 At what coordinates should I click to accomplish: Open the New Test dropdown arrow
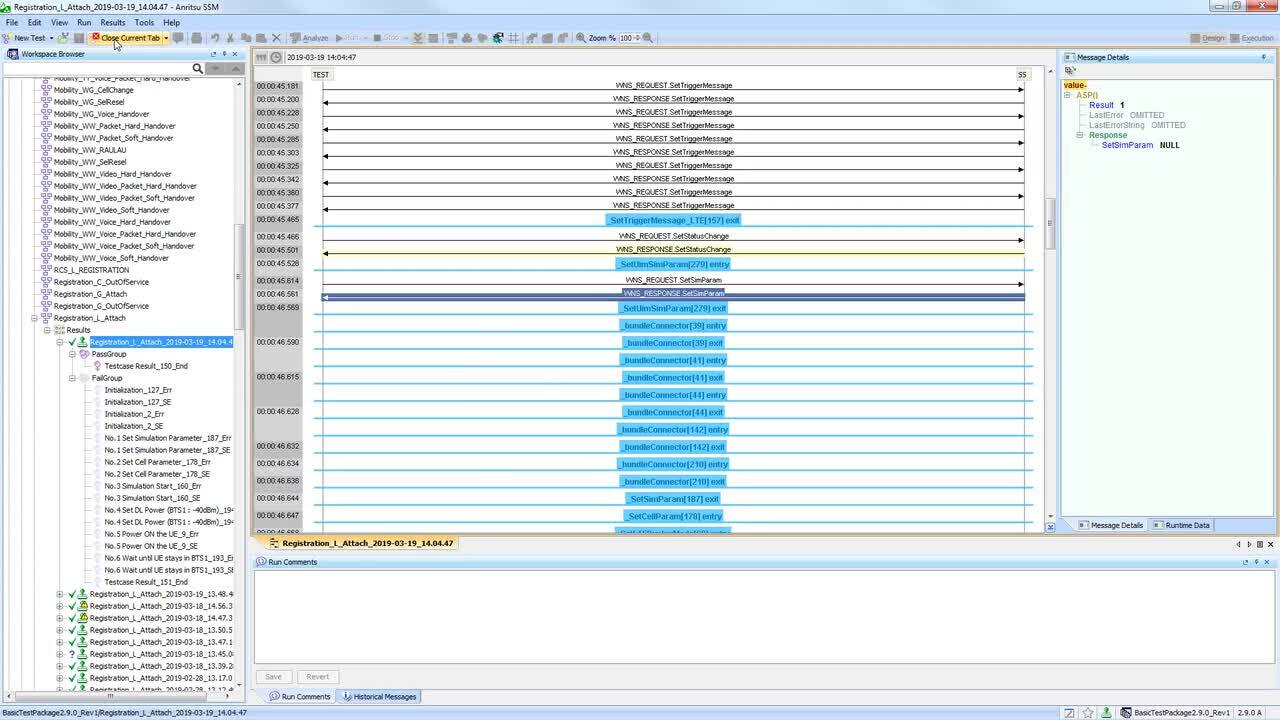tap(51, 38)
